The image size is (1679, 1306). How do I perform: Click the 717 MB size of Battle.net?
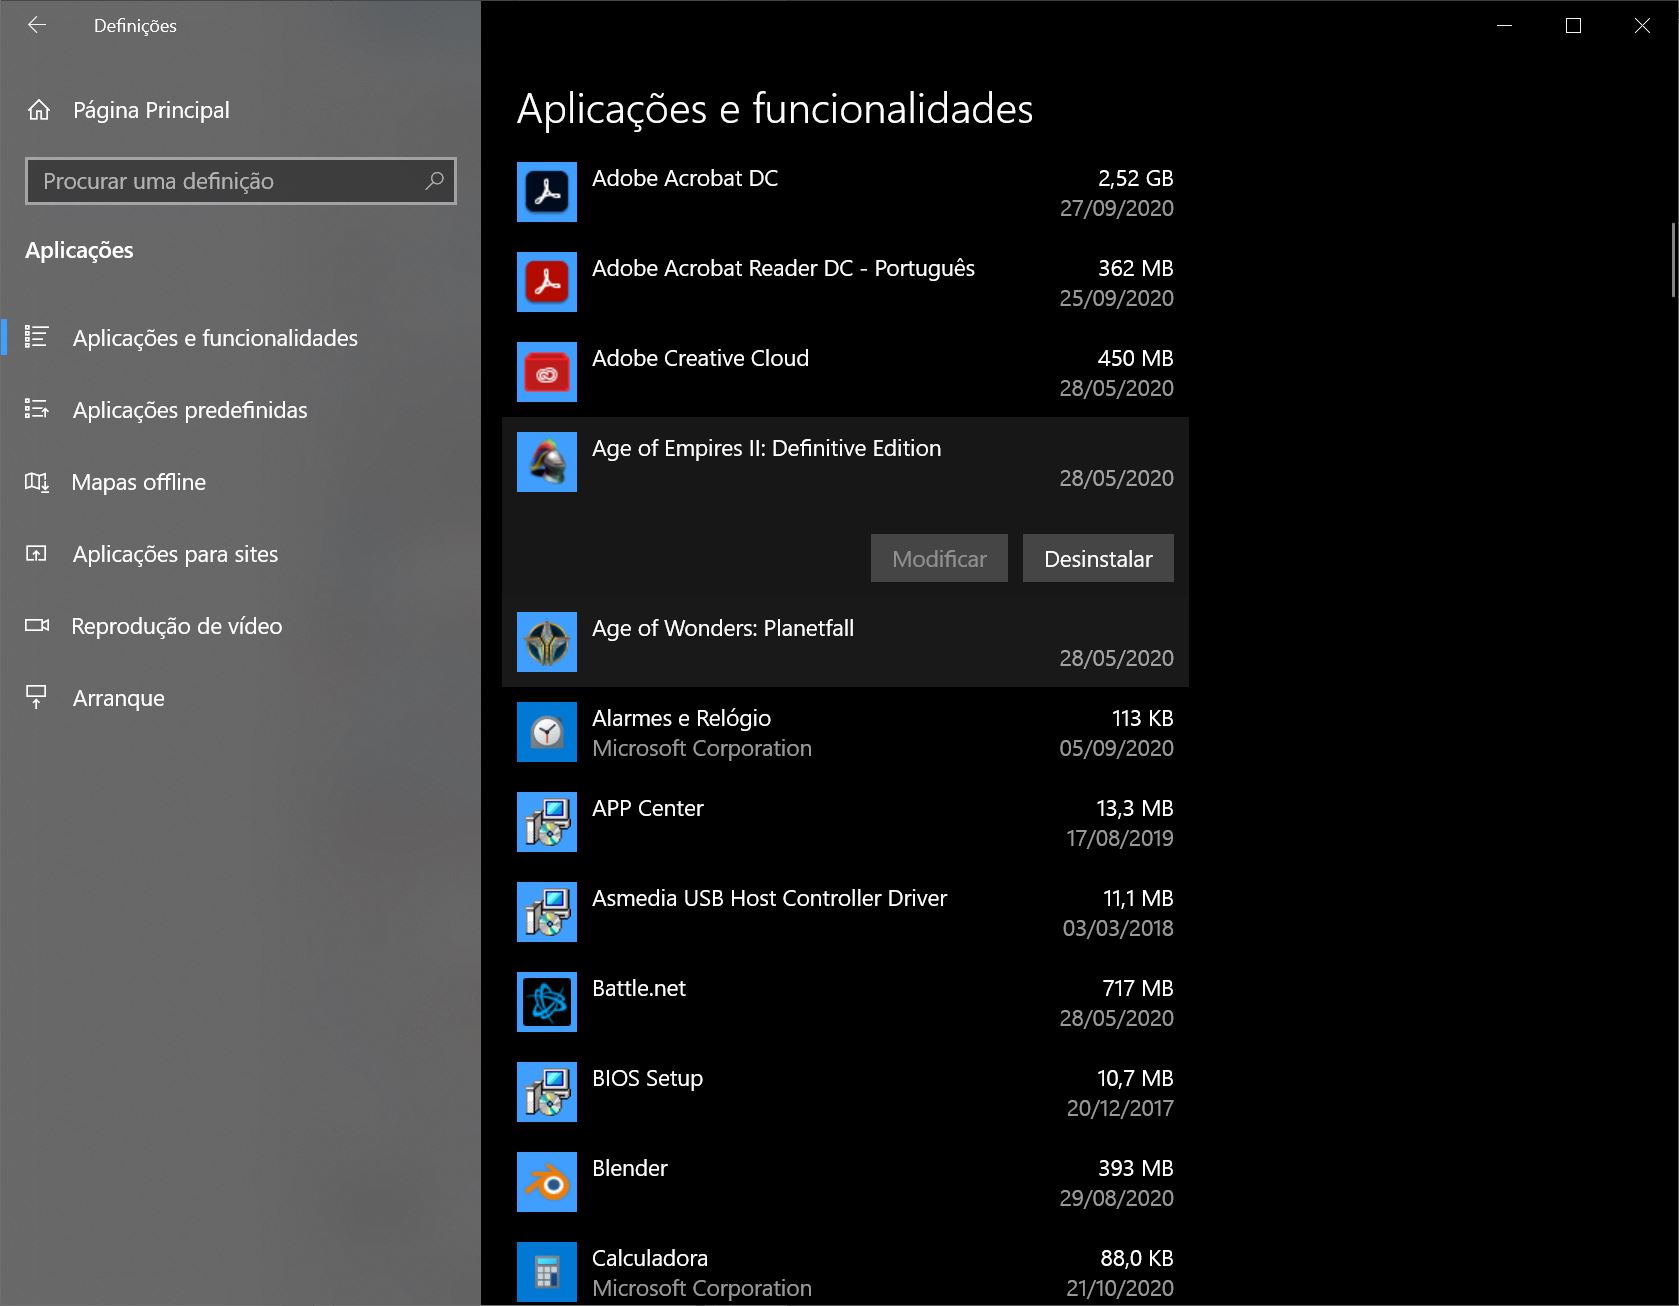click(x=1137, y=988)
